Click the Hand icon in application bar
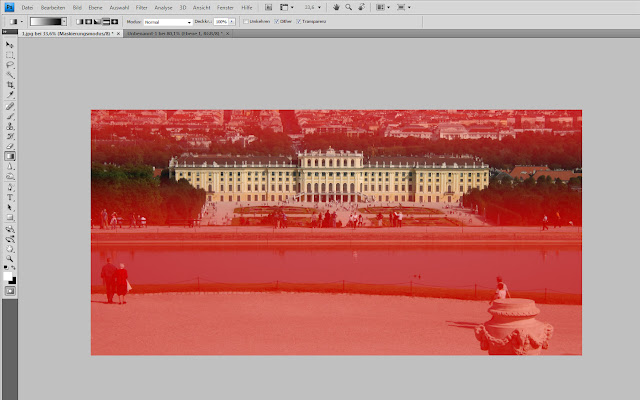The height and width of the screenshot is (400, 640). (336, 7)
